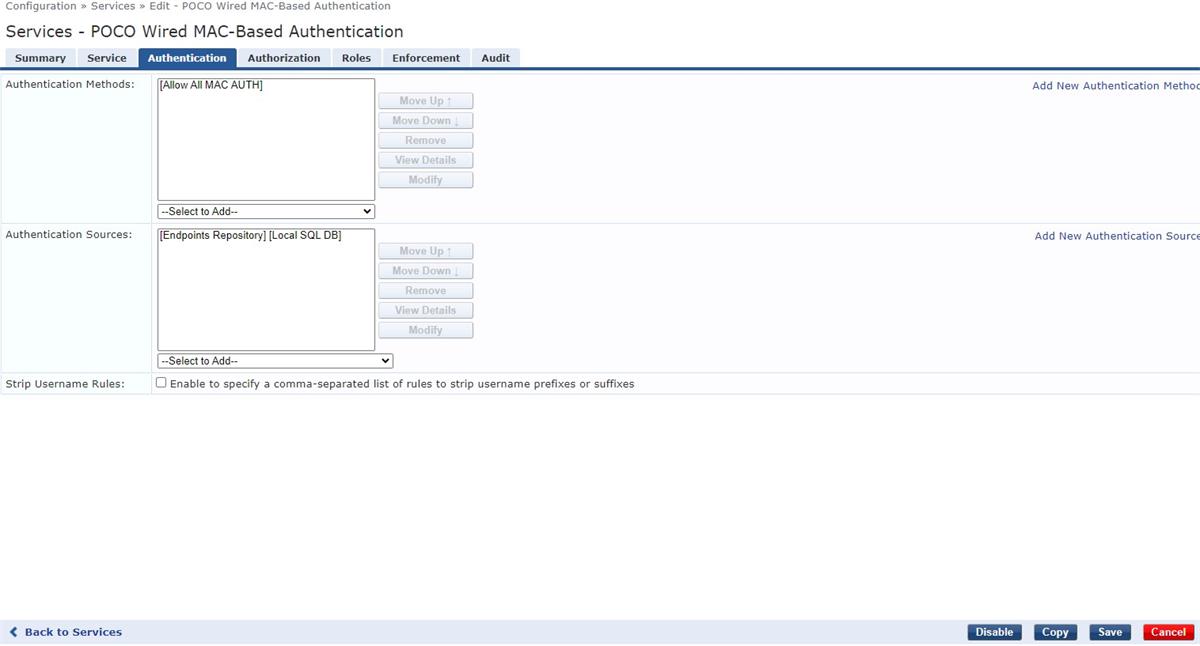This screenshot has width=1200, height=646.
Task: Click Move Up in Authentication Sources
Action: pos(426,251)
